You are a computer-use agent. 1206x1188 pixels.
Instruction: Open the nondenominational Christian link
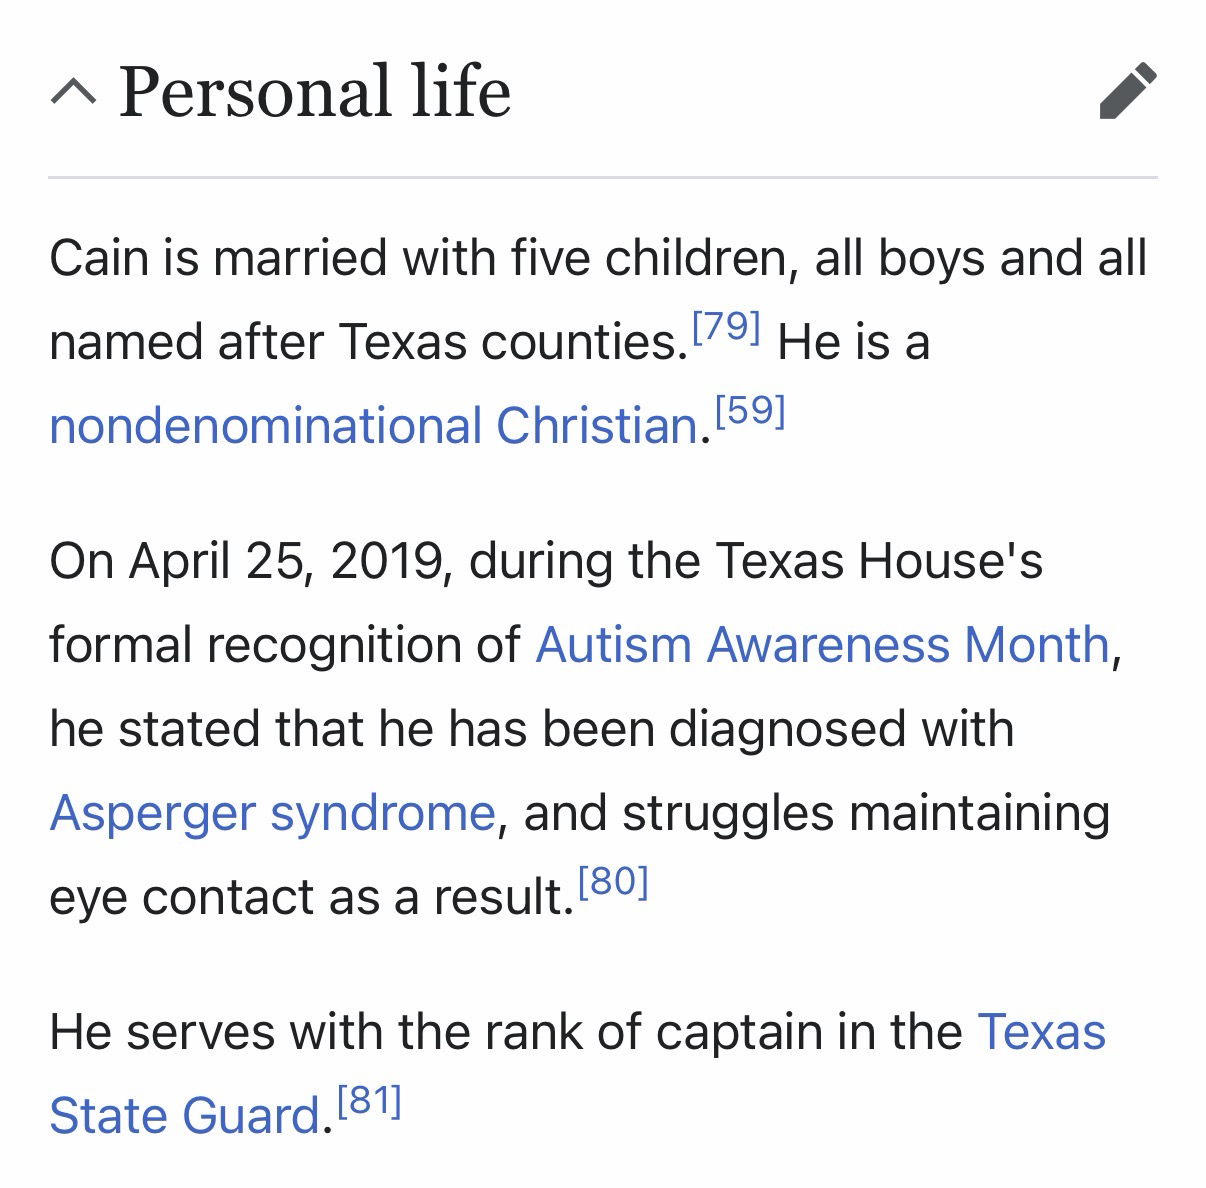[x=373, y=426]
